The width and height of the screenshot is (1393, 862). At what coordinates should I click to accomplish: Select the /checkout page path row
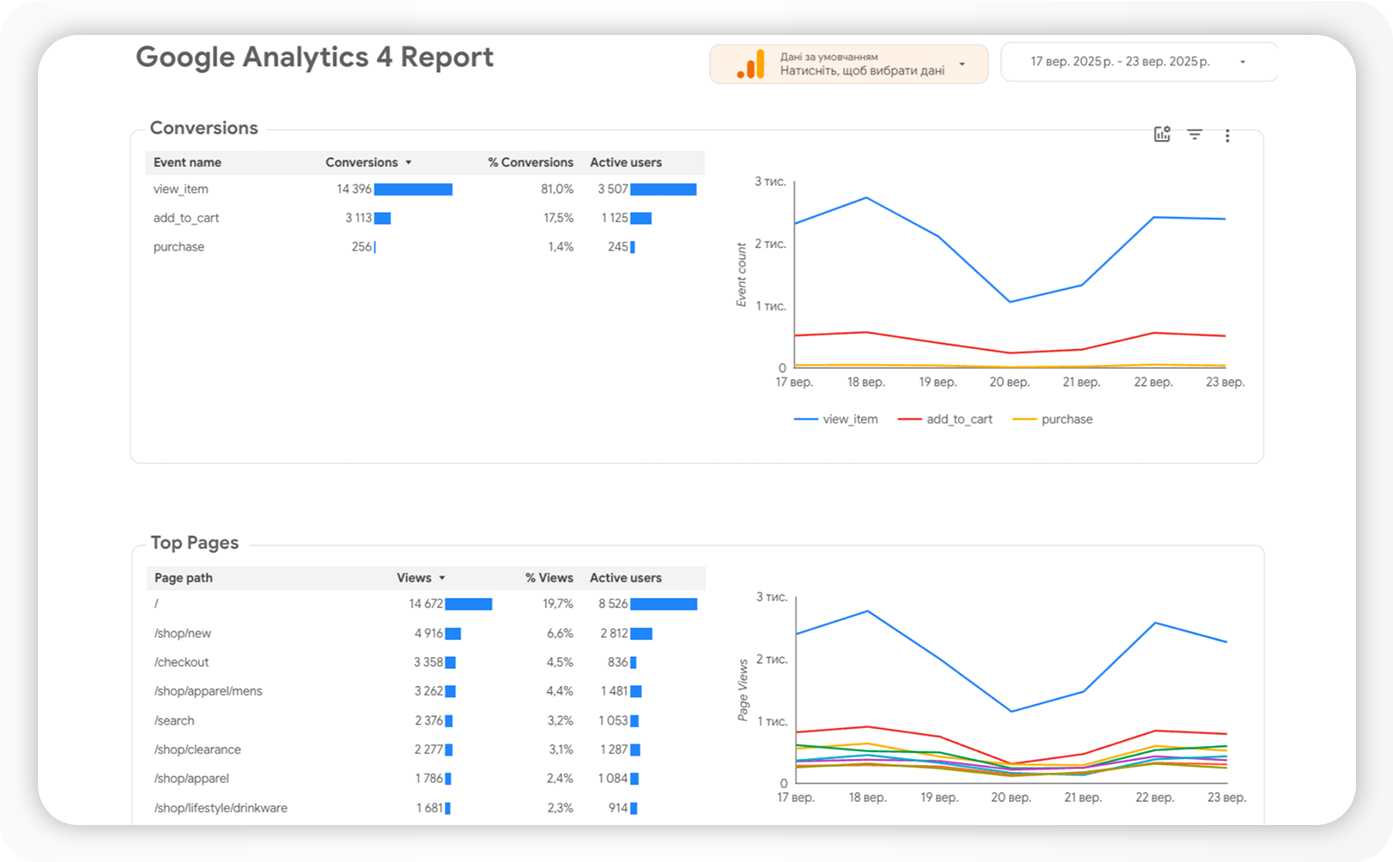click(181, 662)
